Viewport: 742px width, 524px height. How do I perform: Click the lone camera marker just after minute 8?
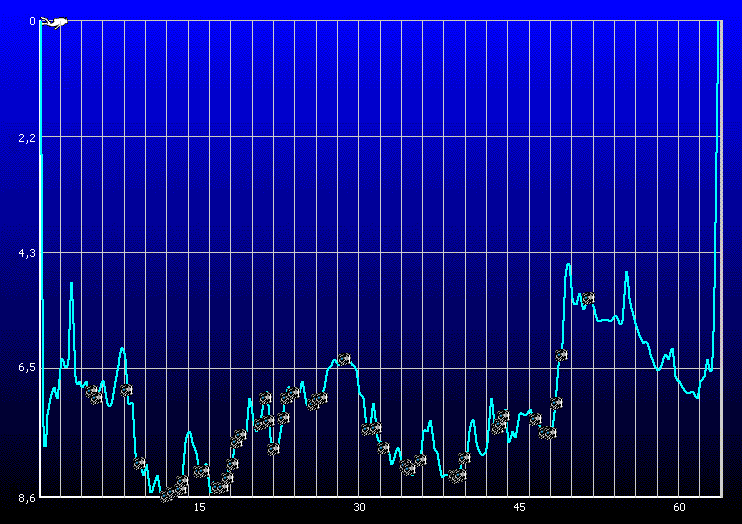(126, 390)
